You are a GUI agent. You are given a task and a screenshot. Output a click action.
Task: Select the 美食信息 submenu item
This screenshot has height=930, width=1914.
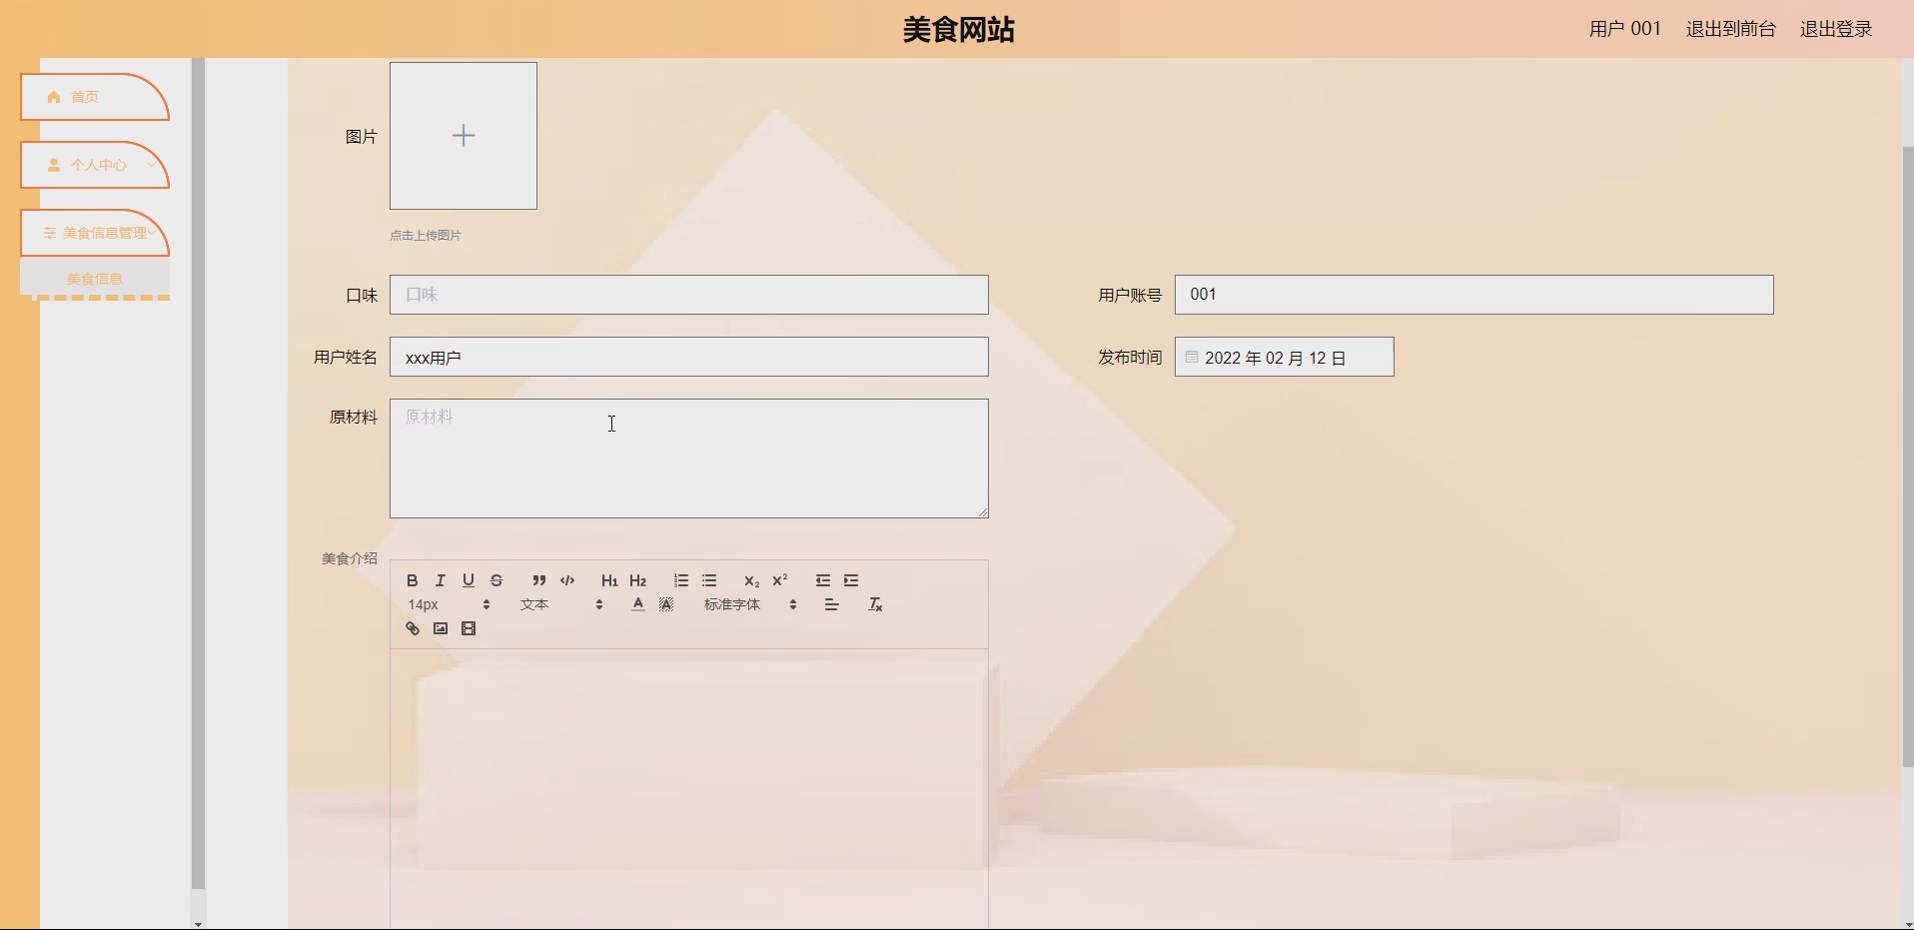pyautogui.click(x=95, y=279)
